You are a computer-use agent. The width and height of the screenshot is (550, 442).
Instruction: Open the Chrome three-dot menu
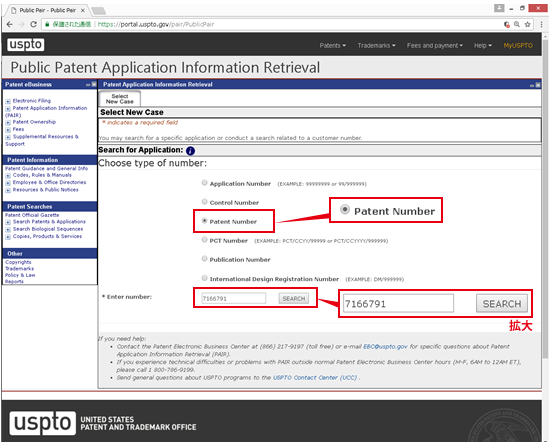[542, 24]
